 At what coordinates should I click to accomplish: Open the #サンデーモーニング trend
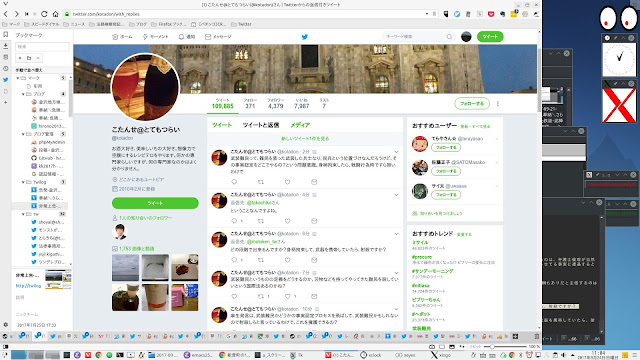pyautogui.click(x=433, y=271)
